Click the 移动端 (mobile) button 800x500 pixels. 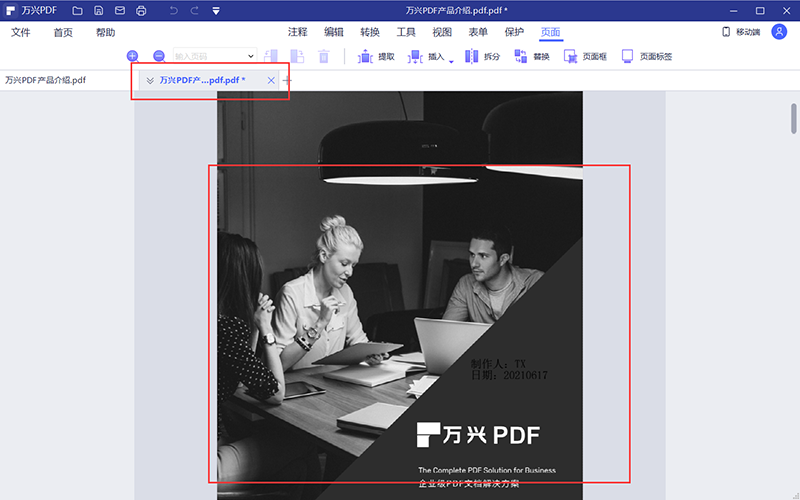[x=740, y=32]
